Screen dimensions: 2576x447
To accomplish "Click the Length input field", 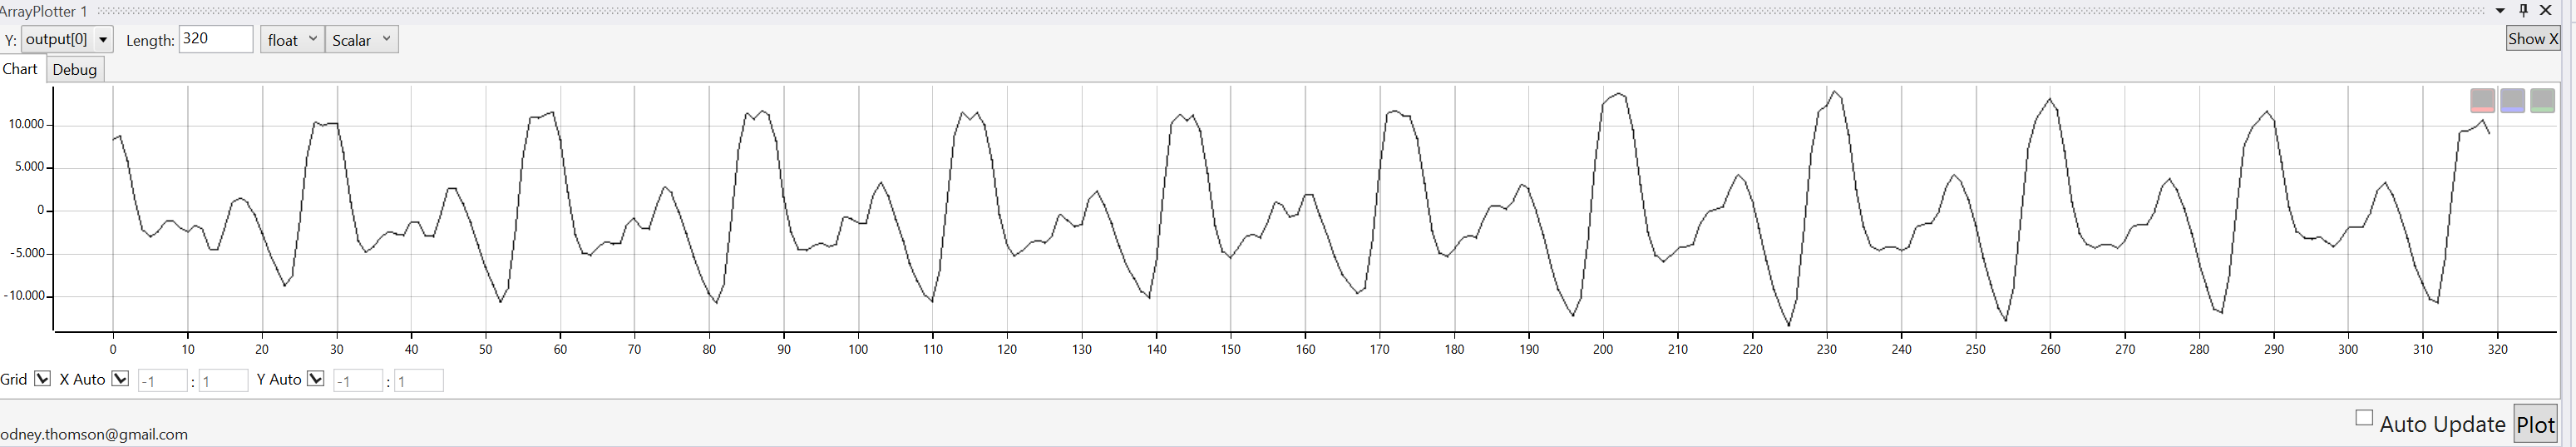I will tap(215, 39).
